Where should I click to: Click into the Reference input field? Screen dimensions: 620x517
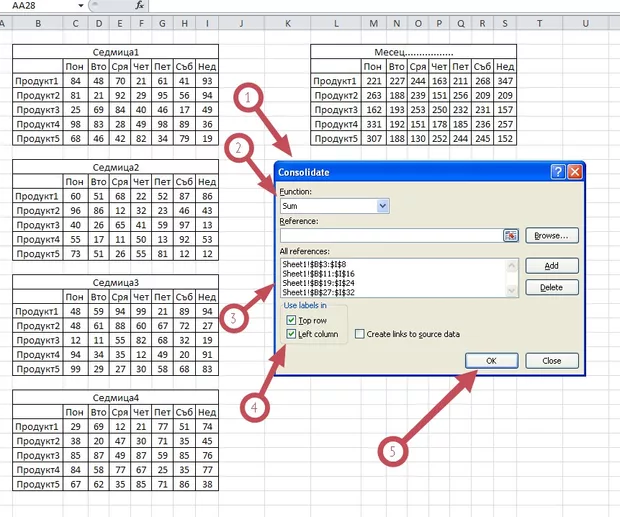tap(390, 236)
